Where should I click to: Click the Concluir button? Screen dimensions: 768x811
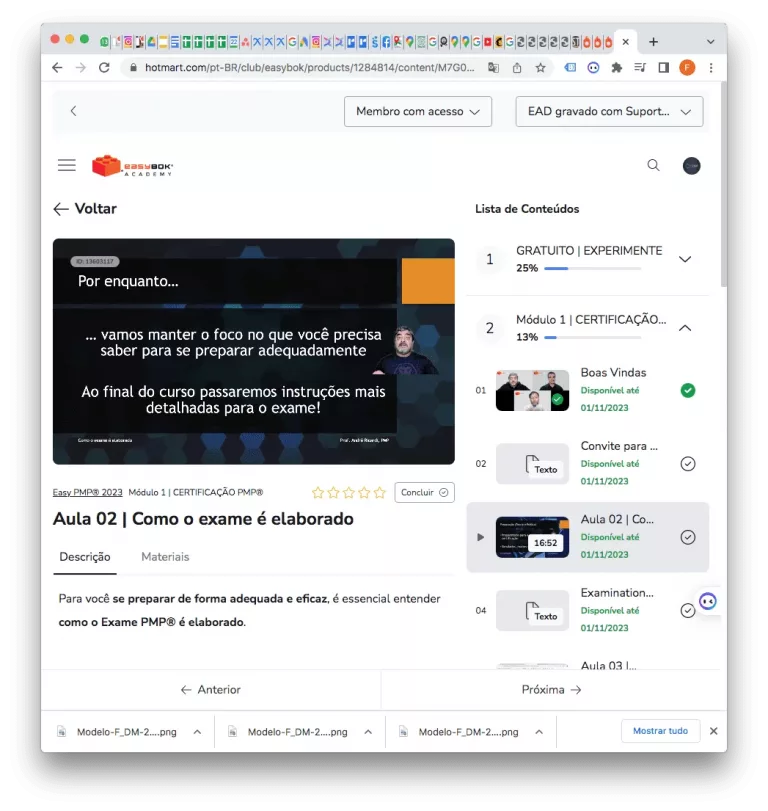tap(425, 492)
